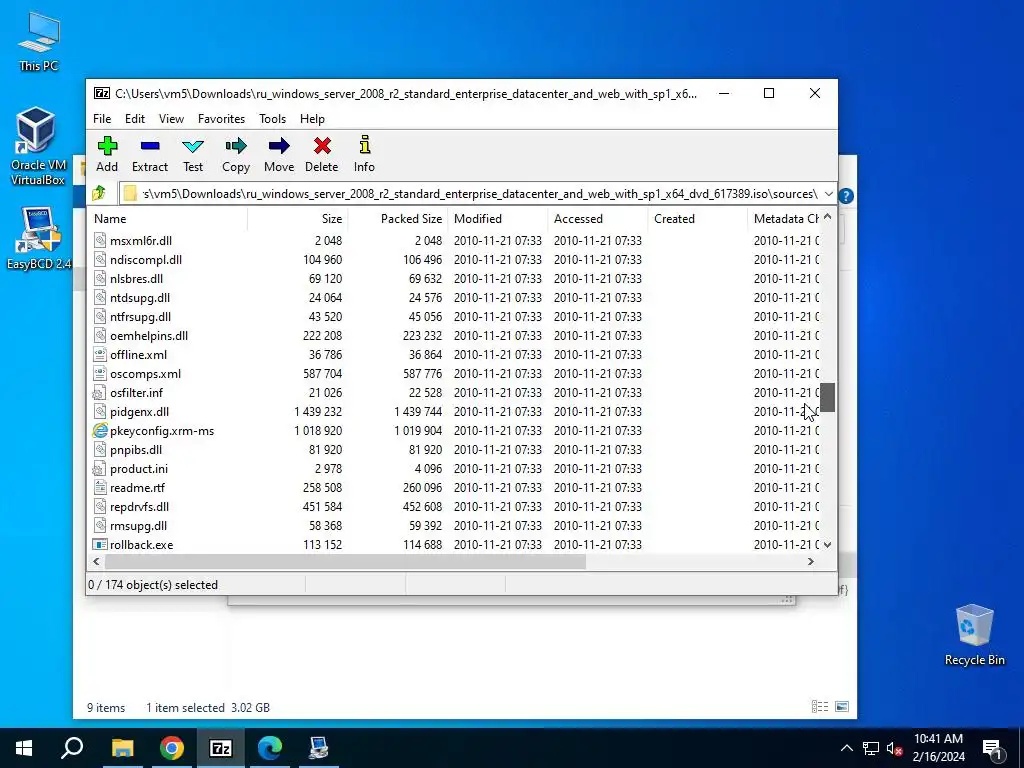Open address bar path dropdown
Viewport: 1024px width, 768px height.
(828, 193)
